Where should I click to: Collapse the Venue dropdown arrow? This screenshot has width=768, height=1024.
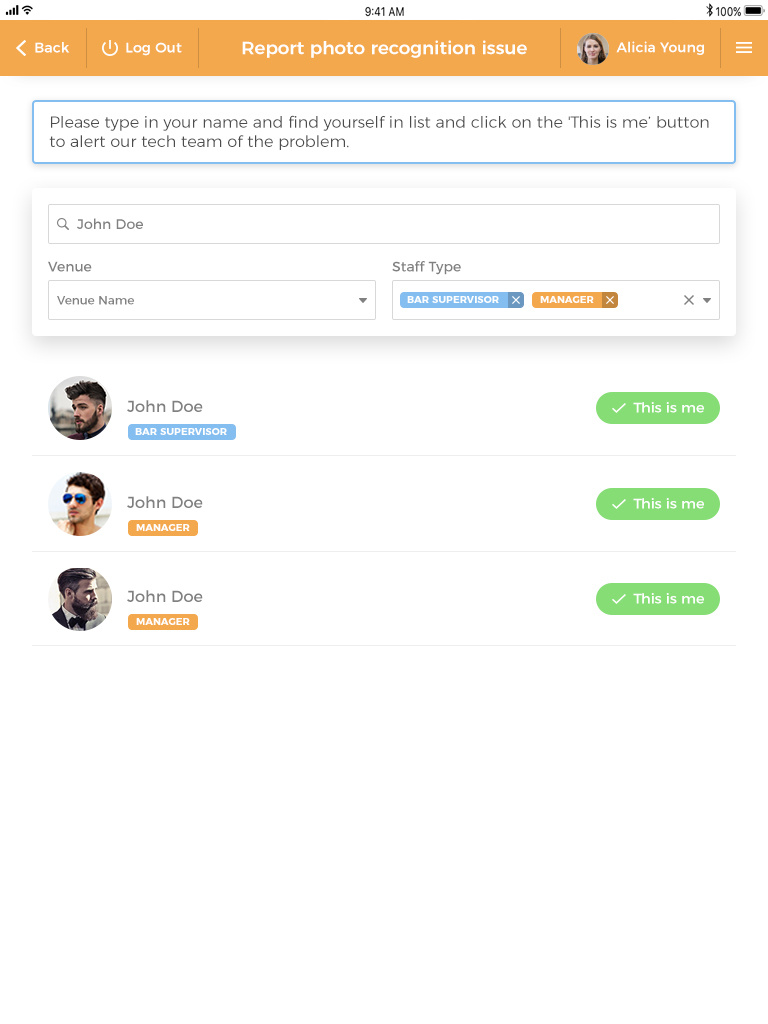363,300
